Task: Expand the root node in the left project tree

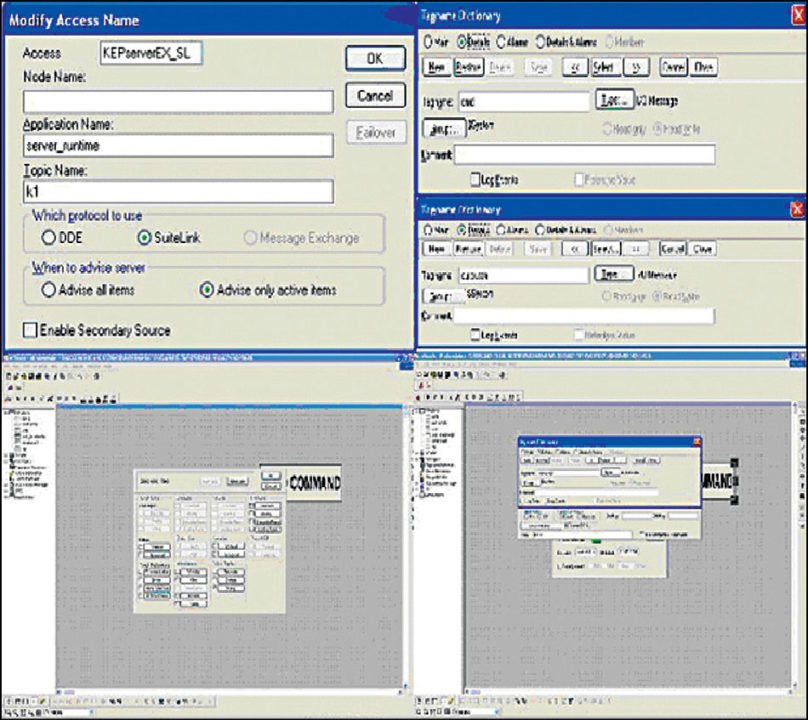Action: [6, 412]
